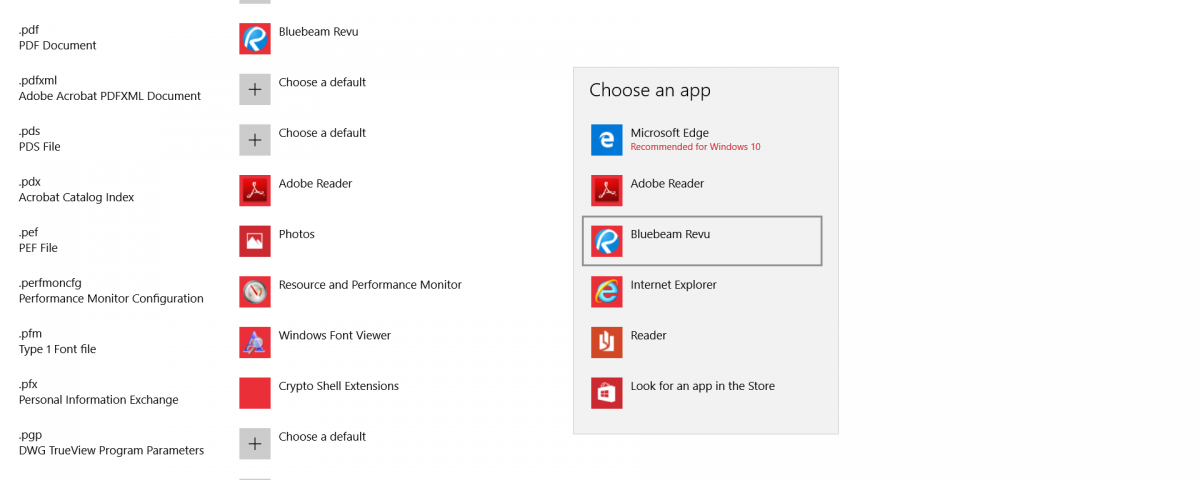Pick Internet Explorer from the app list

tap(702, 291)
